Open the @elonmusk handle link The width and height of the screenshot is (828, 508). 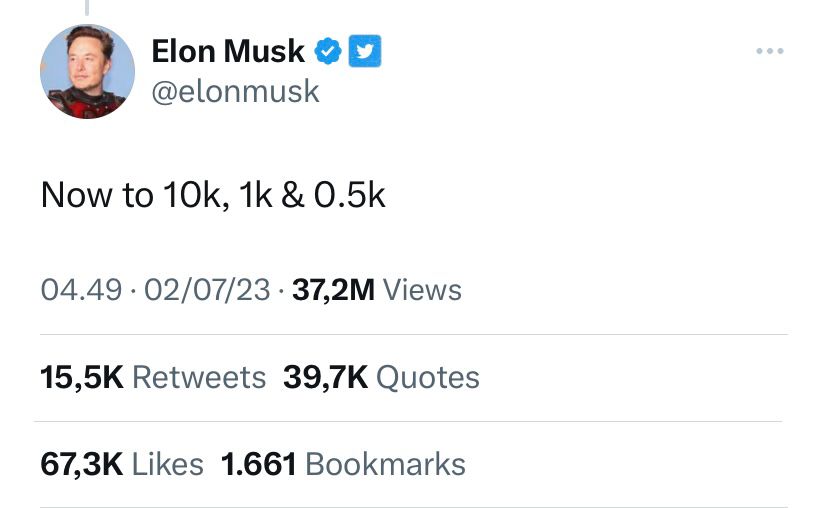click(235, 92)
